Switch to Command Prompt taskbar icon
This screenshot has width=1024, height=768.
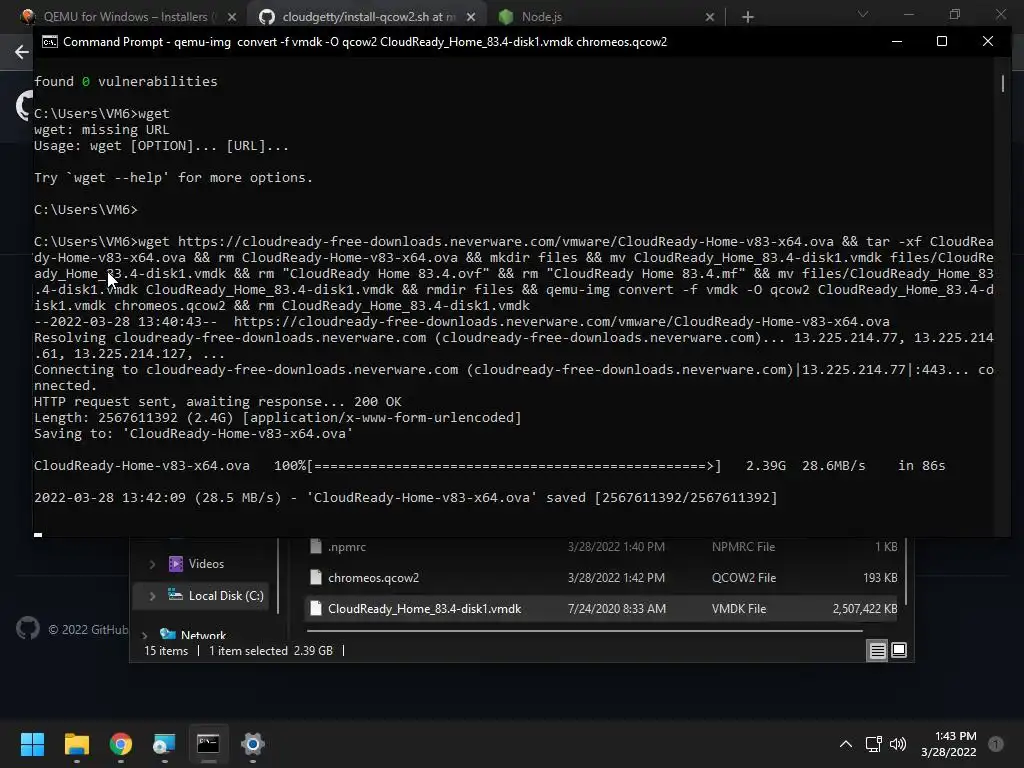point(208,744)
